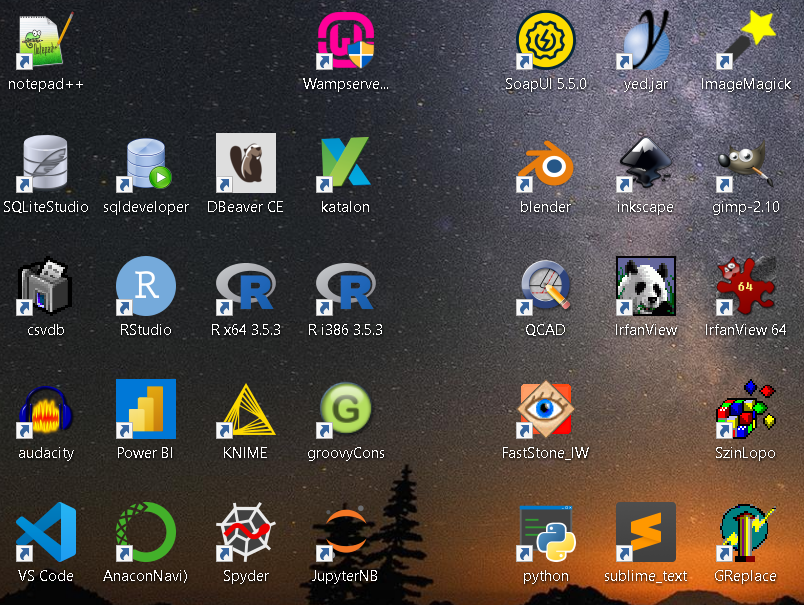Click the Spyder web icon
Viewport: 804px width, 605px height.
pyautogui.click(x=246, y=532)
